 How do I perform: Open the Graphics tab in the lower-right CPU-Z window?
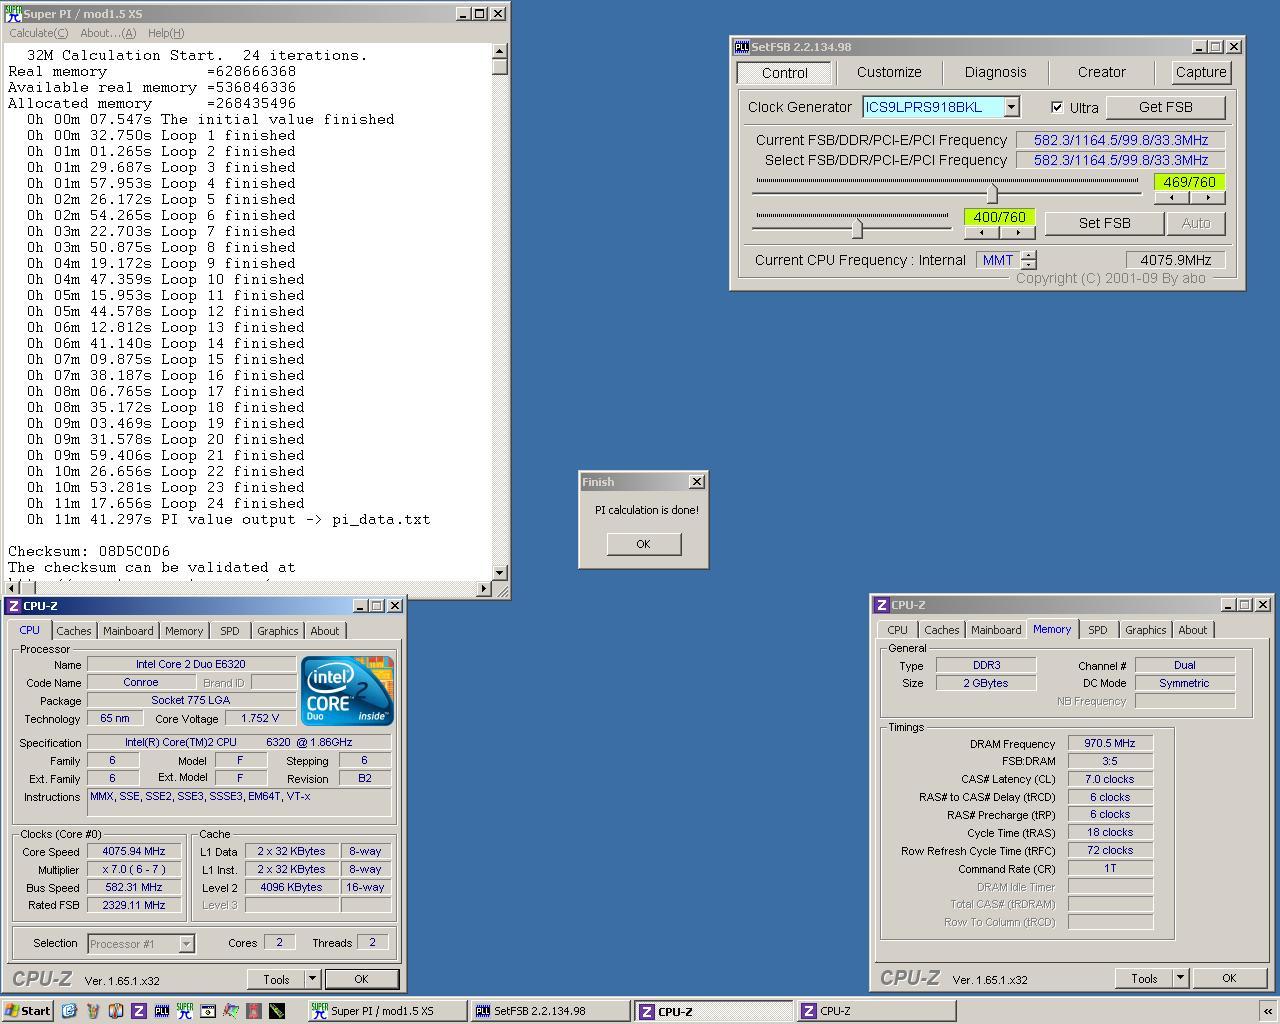coord(1145,630)
